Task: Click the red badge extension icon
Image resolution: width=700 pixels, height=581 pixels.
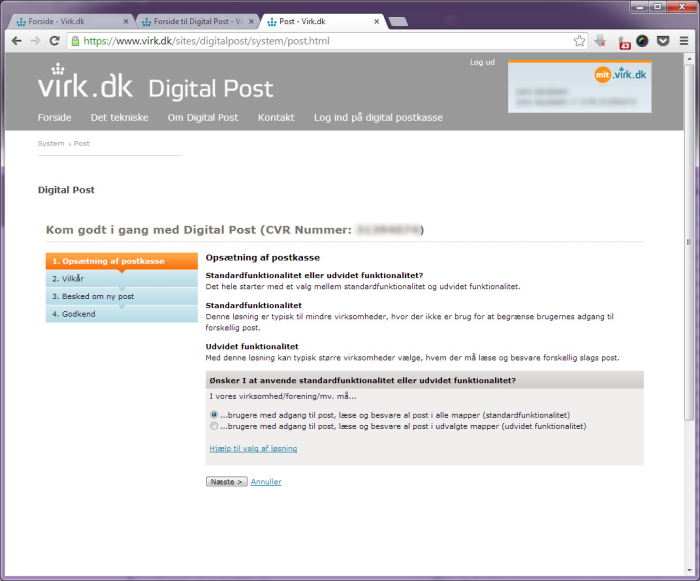Action: tap(624, 43)
